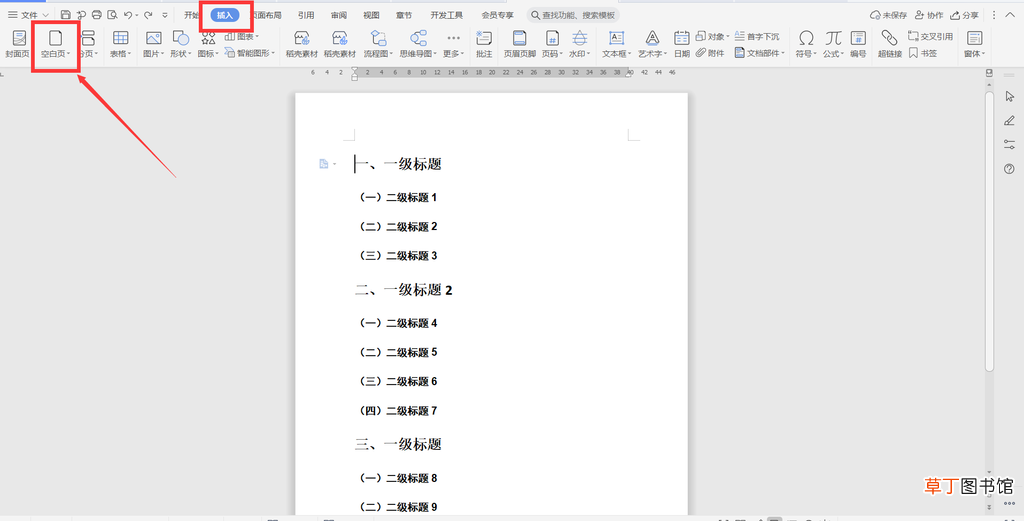The height and width of the screenshot is (521, 1024).
Task: Collapse the ribbon with the up chevron
Action: click(1010, 14)
